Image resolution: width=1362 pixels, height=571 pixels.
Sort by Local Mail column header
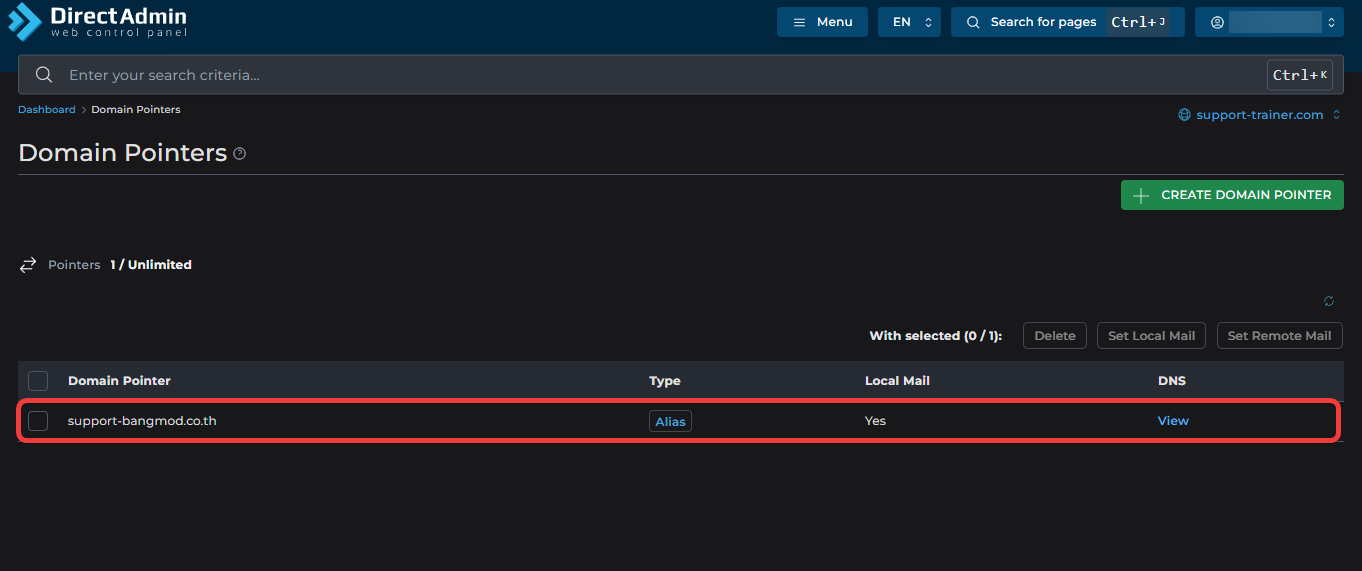(x=897, y=381)
